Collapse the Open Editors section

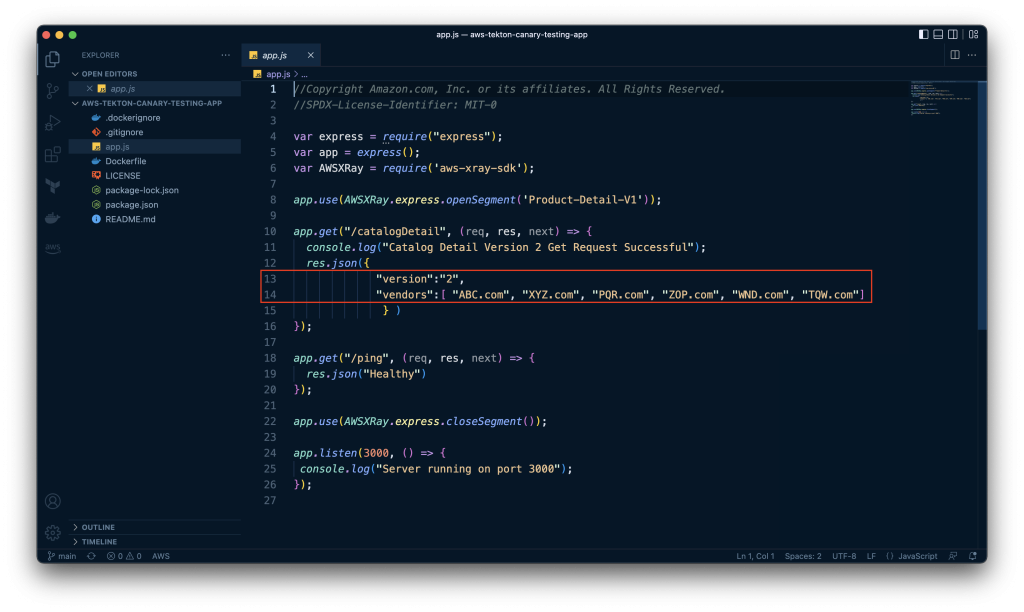[x=155, y=74]
